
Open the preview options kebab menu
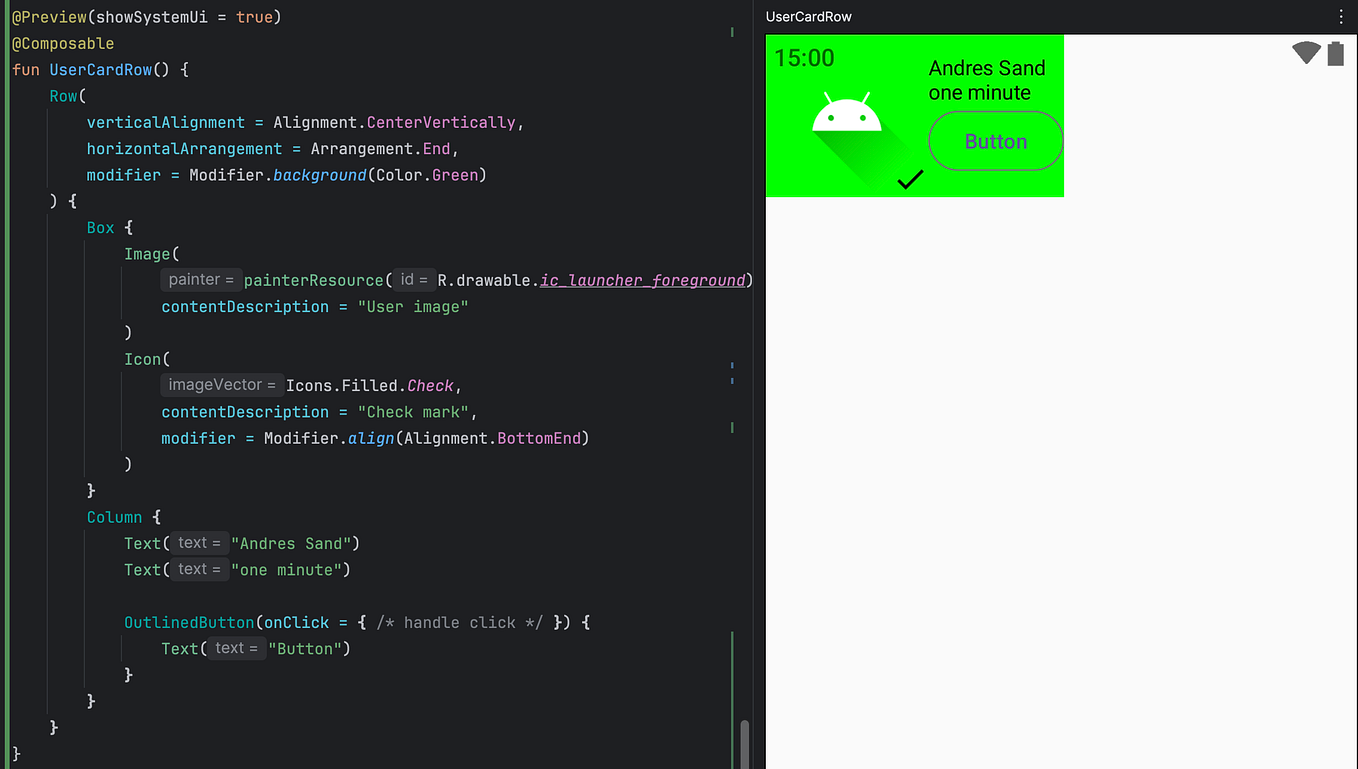click(1342, 16)
